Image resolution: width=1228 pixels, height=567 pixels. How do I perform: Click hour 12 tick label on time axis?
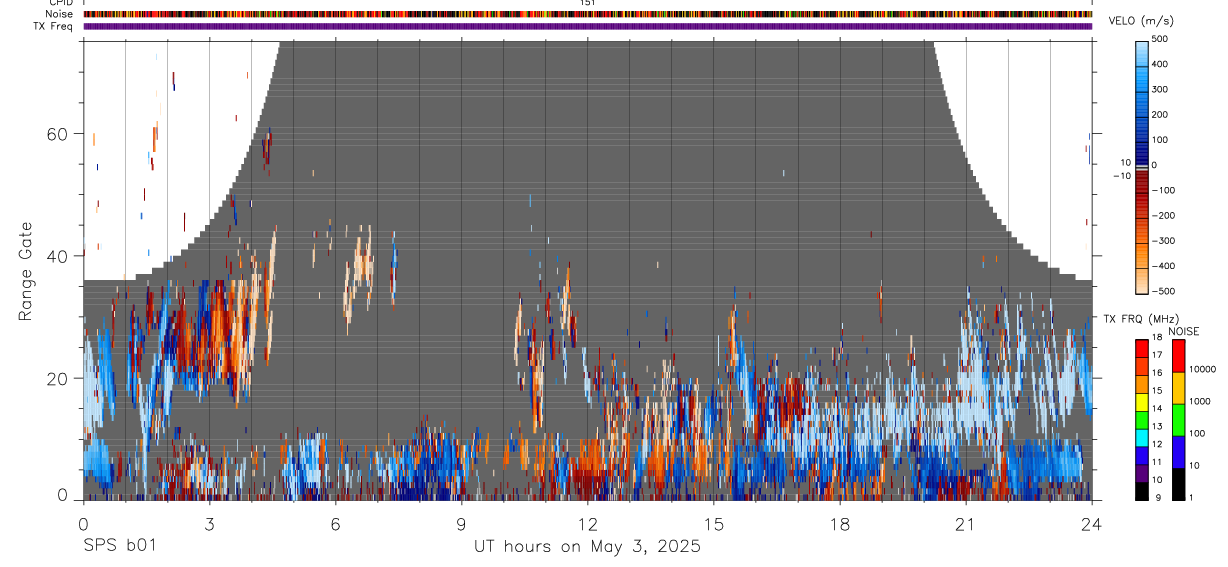[587, 524]
